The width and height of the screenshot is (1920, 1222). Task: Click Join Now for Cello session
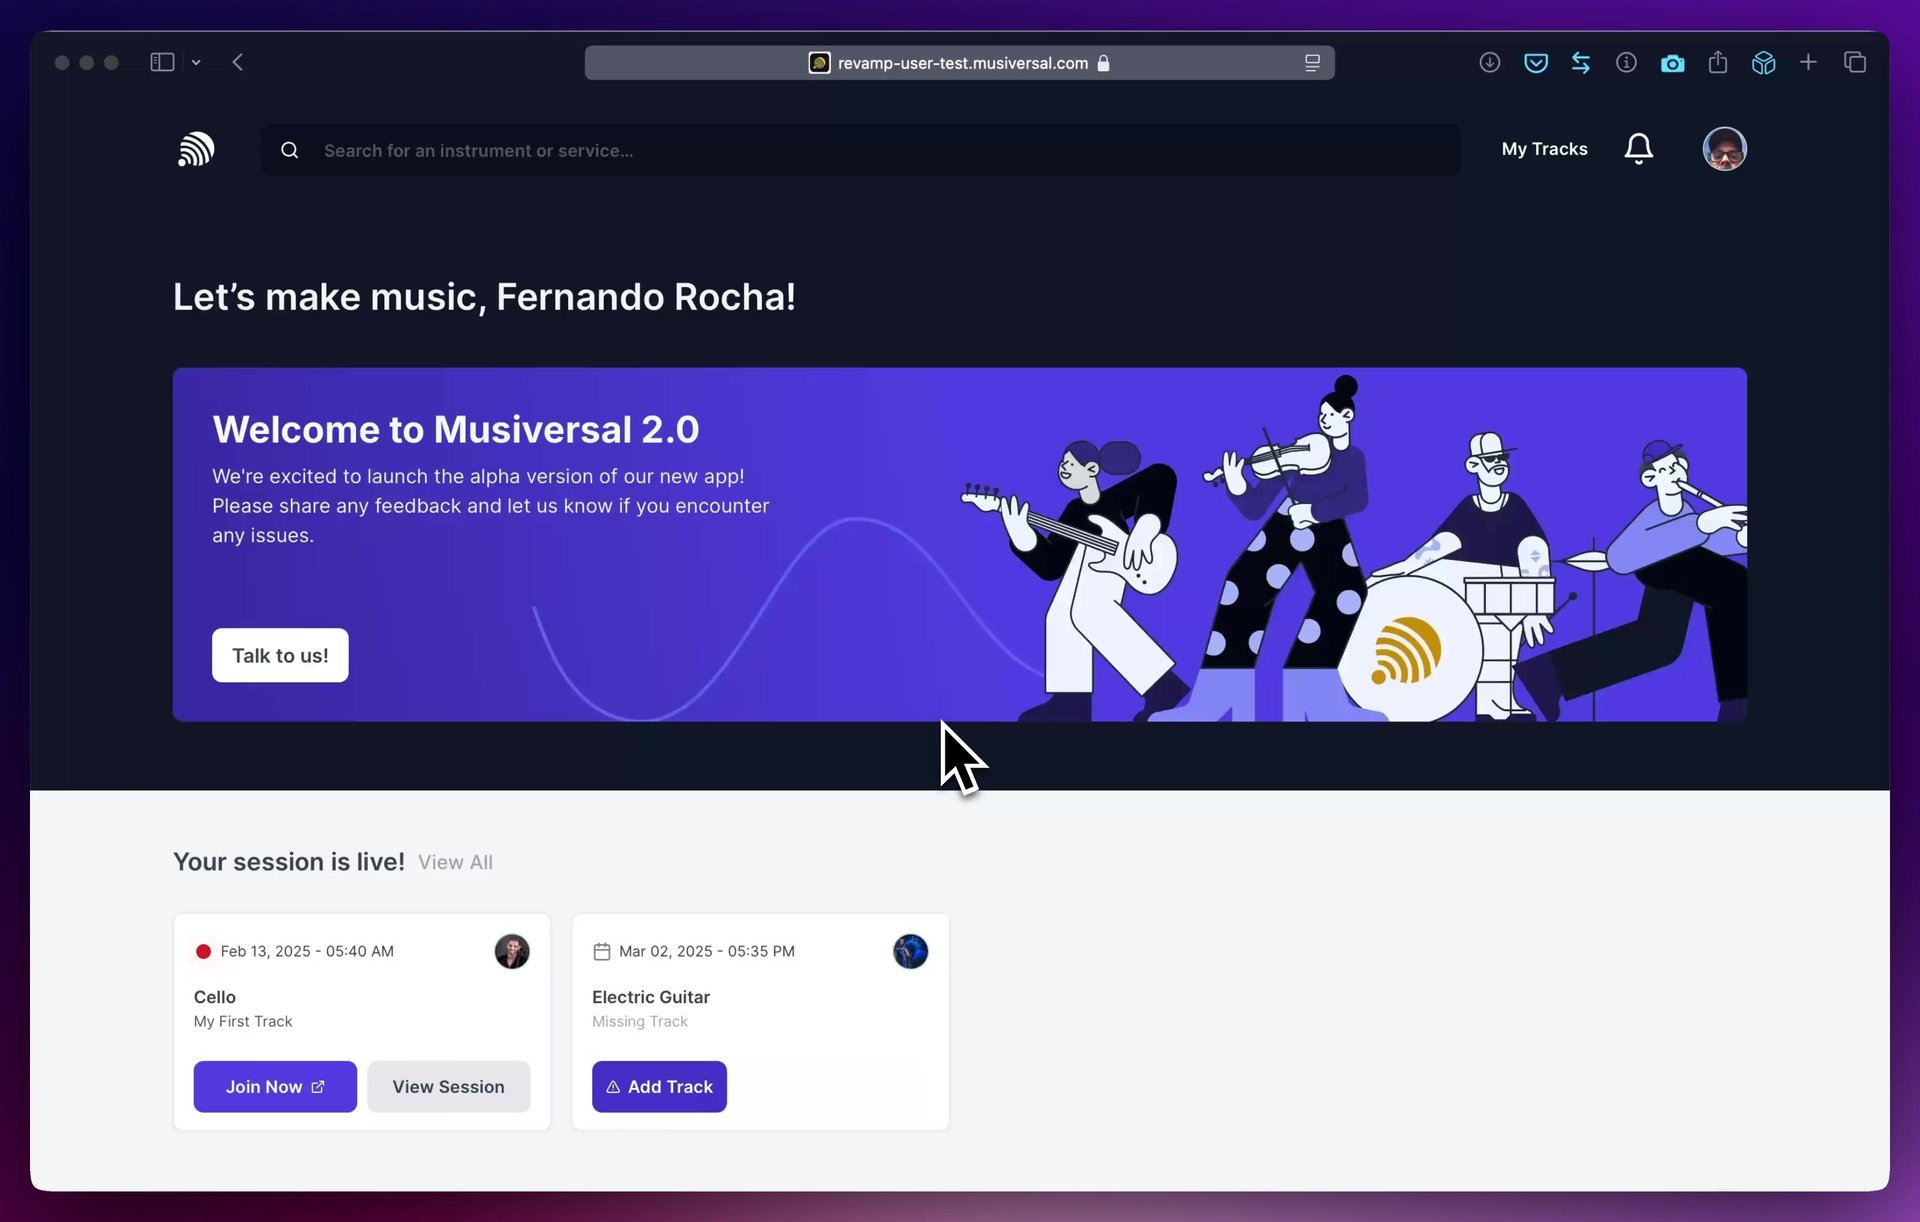(275, 1086)
